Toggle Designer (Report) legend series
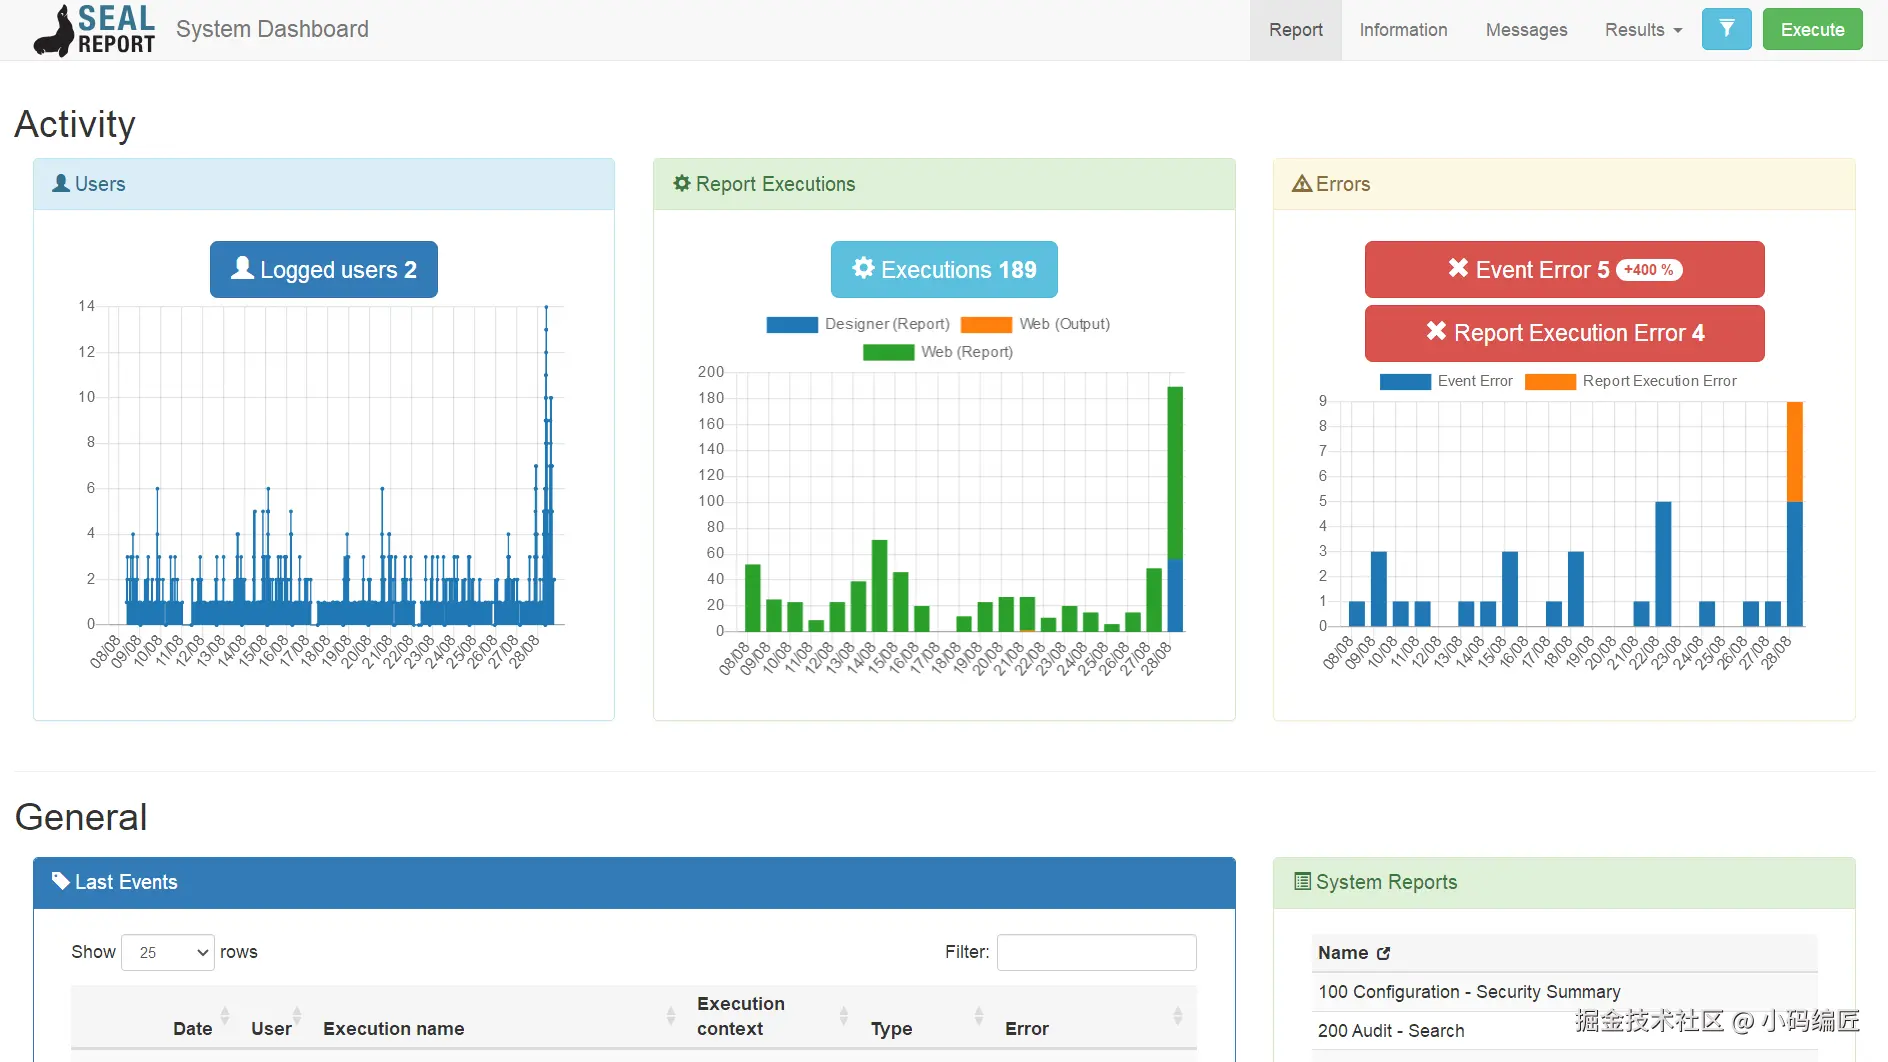This screenshot has height=1062, width=1888. tap(858, 324)
